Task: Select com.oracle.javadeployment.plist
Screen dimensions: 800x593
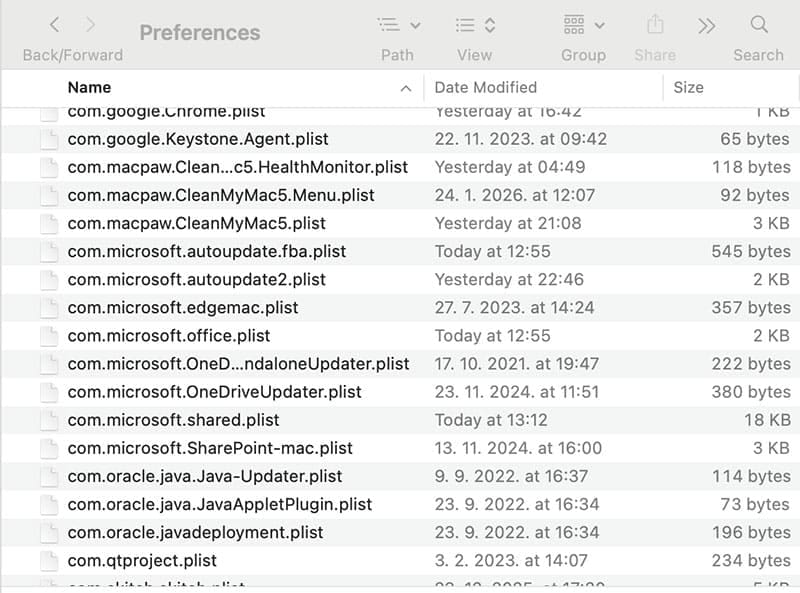Action: point(195,532)
